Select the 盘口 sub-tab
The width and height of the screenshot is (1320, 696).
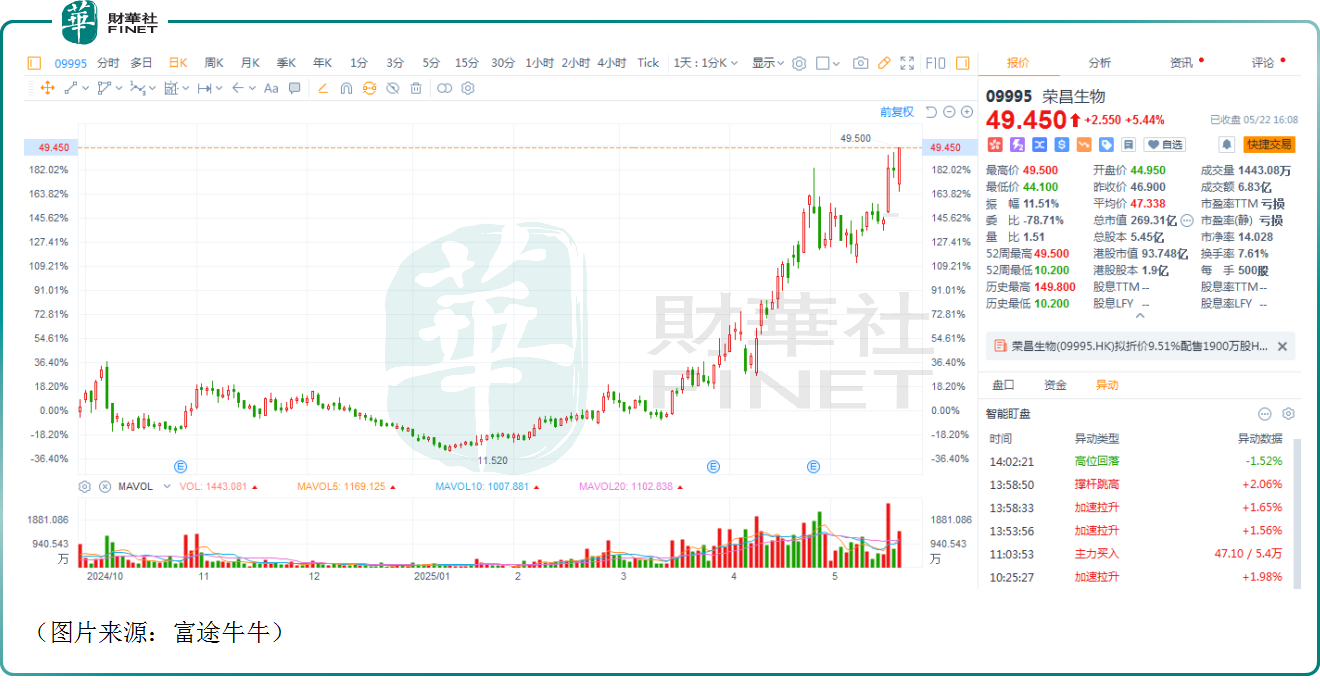pyautogui.click(x=1003, y=385)
